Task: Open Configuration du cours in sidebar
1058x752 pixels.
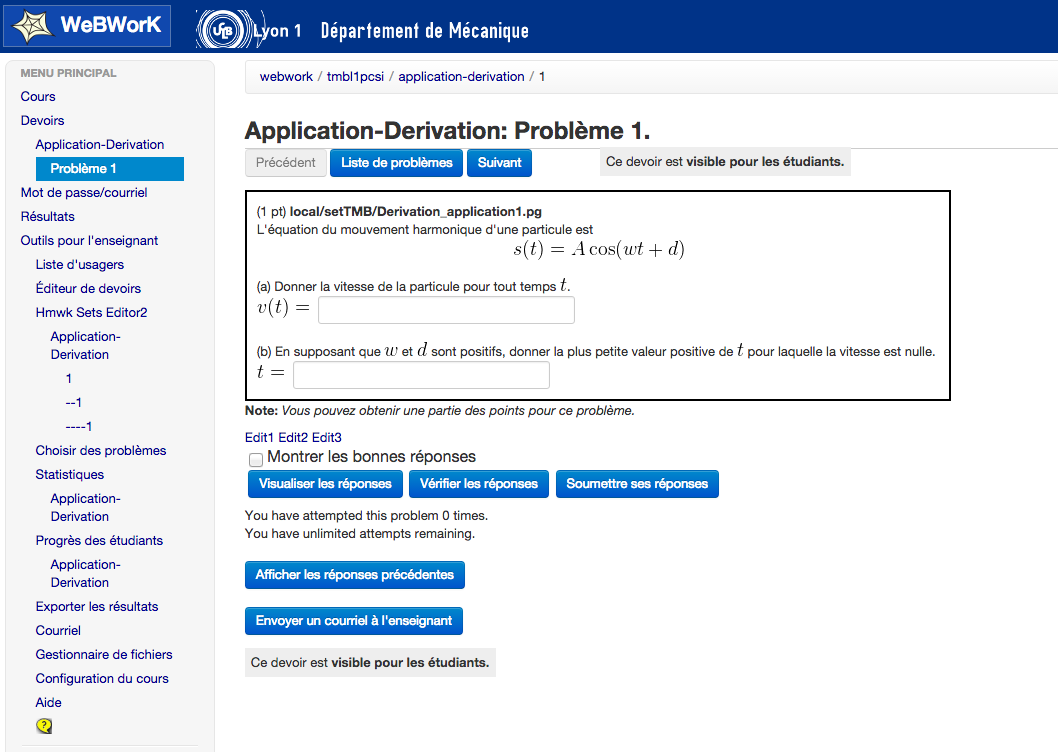Action: pyautogui.click(x=102, y=679)
